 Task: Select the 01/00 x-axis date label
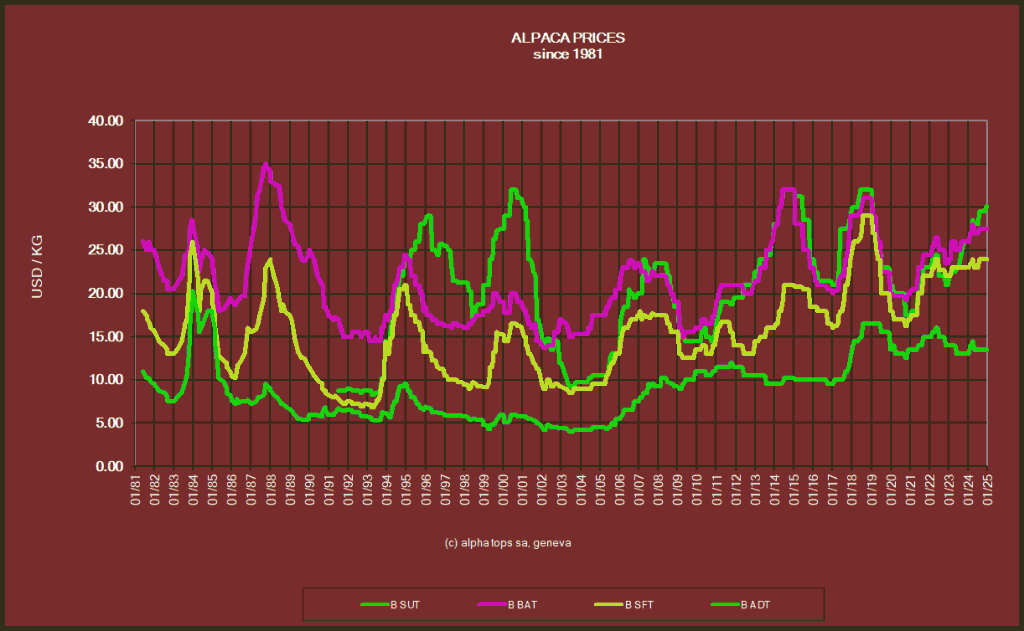[x=504, y=490]
